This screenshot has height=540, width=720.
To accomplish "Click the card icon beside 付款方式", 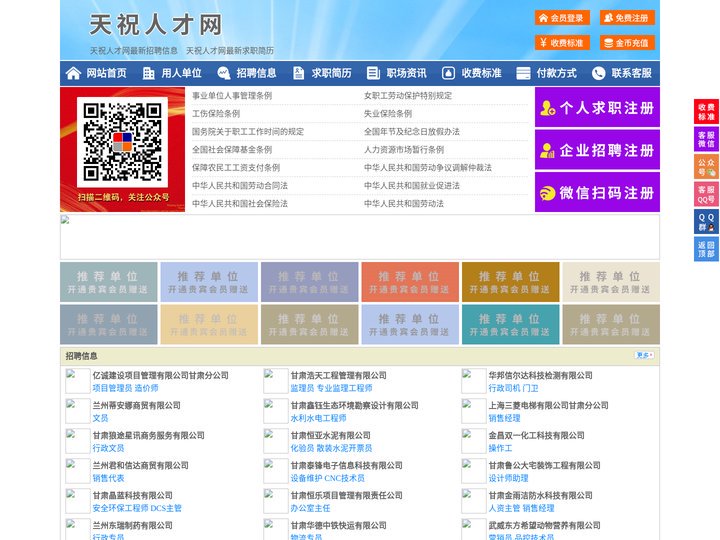I will coord(523,73).
